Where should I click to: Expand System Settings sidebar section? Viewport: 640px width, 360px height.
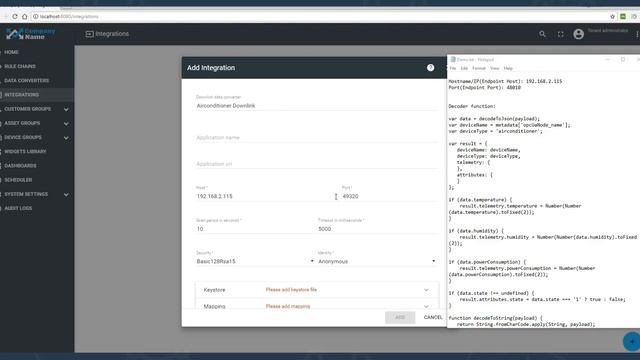(x=66, y=195)
